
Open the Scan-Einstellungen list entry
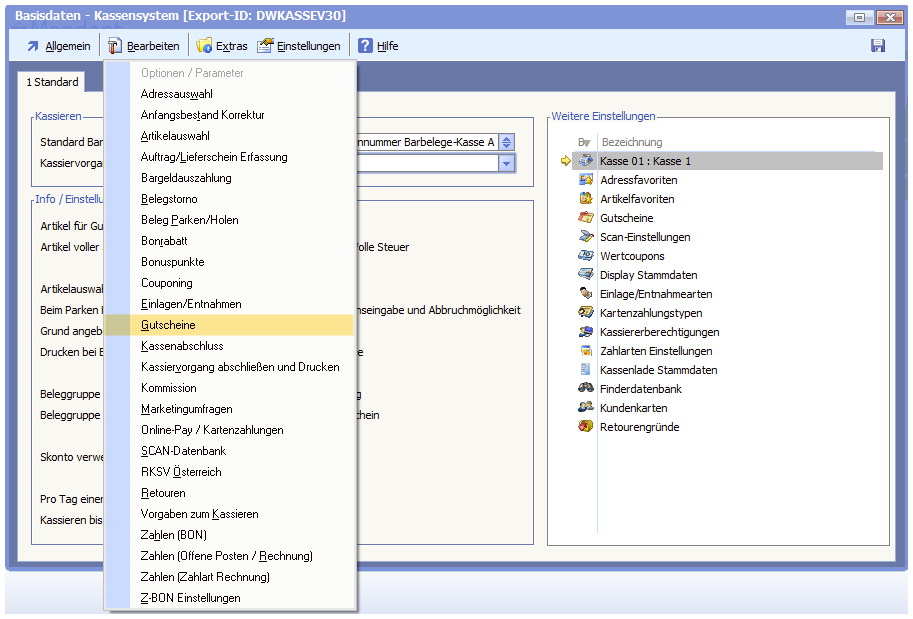646,237
